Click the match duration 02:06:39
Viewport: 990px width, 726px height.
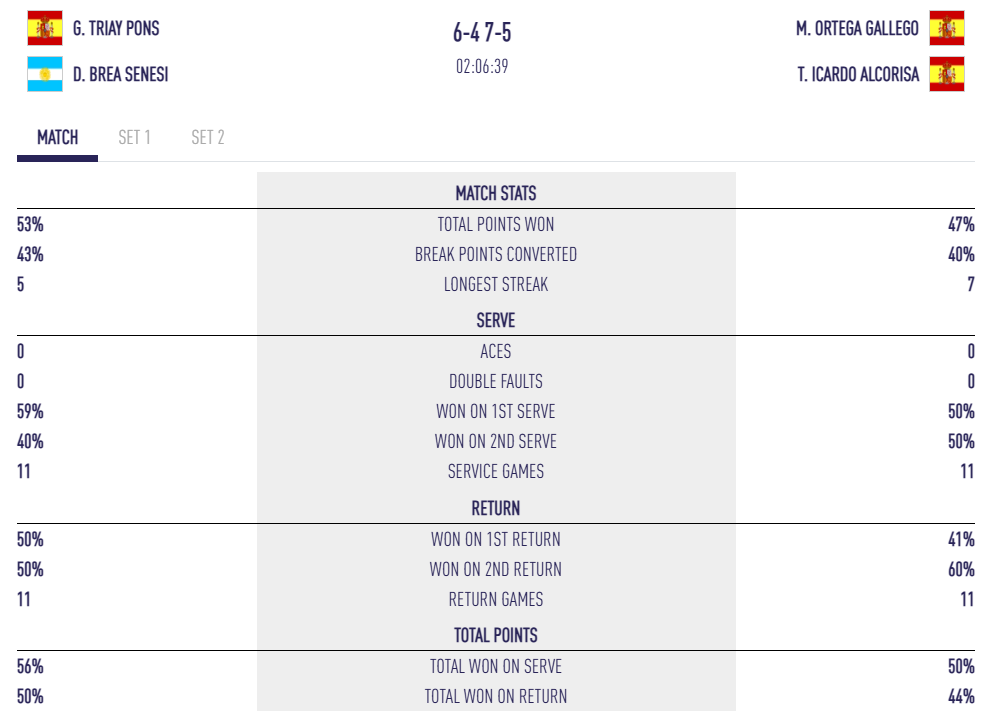pyautogui.click(x=482, y=67)
